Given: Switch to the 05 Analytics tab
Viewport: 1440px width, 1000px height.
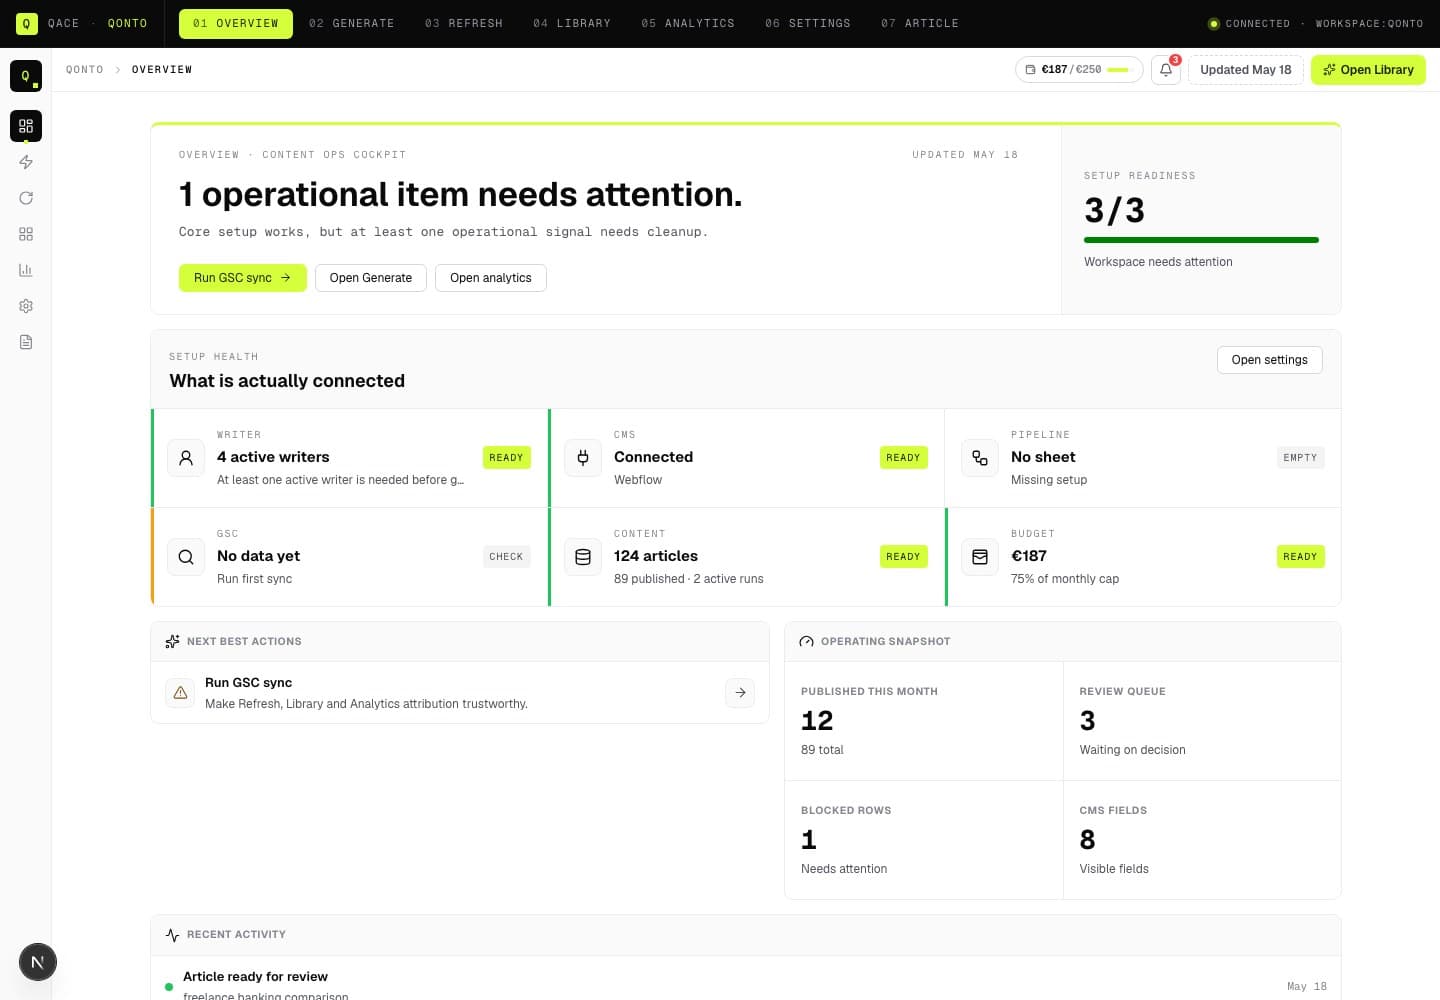Looking at the screenshot, I should point(688,23).
